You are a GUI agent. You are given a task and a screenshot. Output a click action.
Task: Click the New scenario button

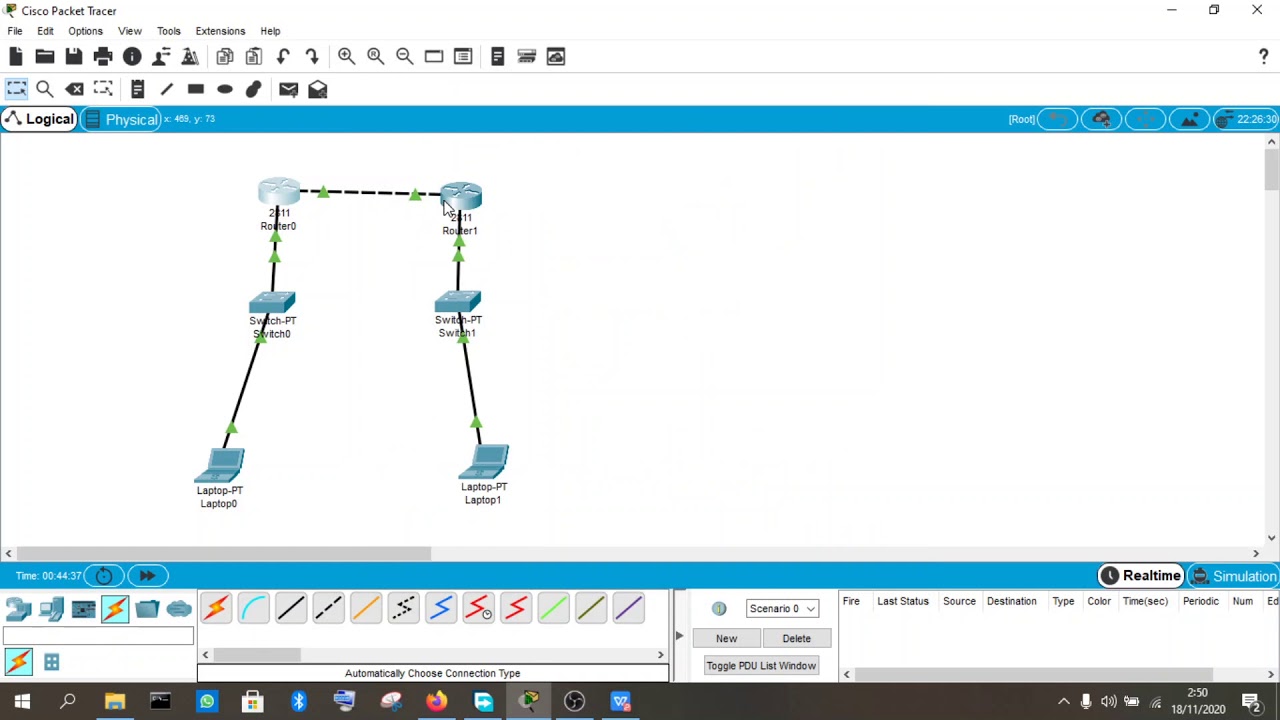[726, 638]
